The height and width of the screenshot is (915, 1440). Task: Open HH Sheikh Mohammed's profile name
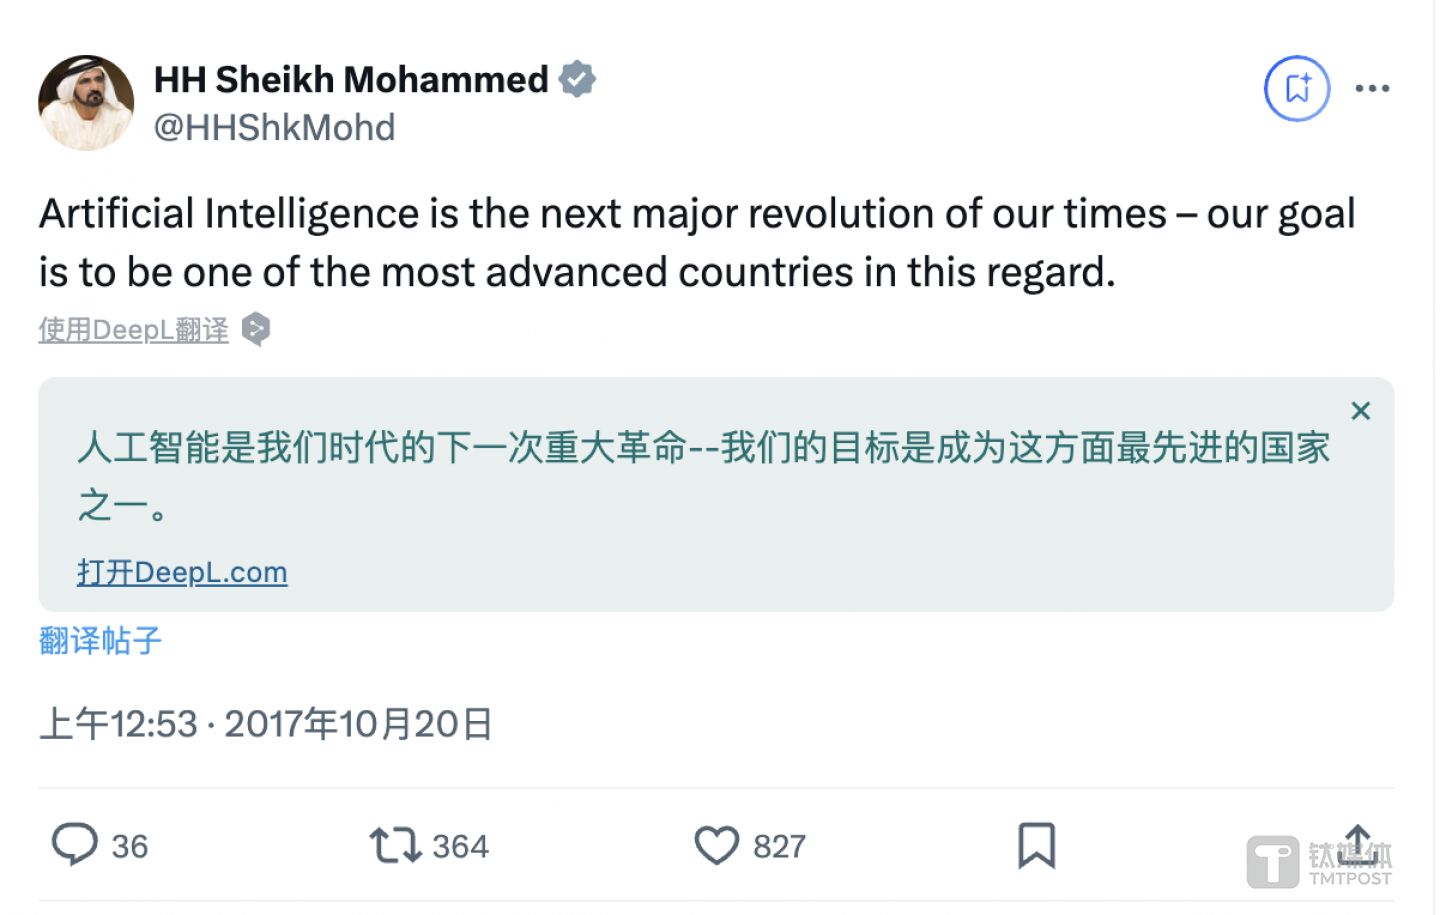point(351,80)
